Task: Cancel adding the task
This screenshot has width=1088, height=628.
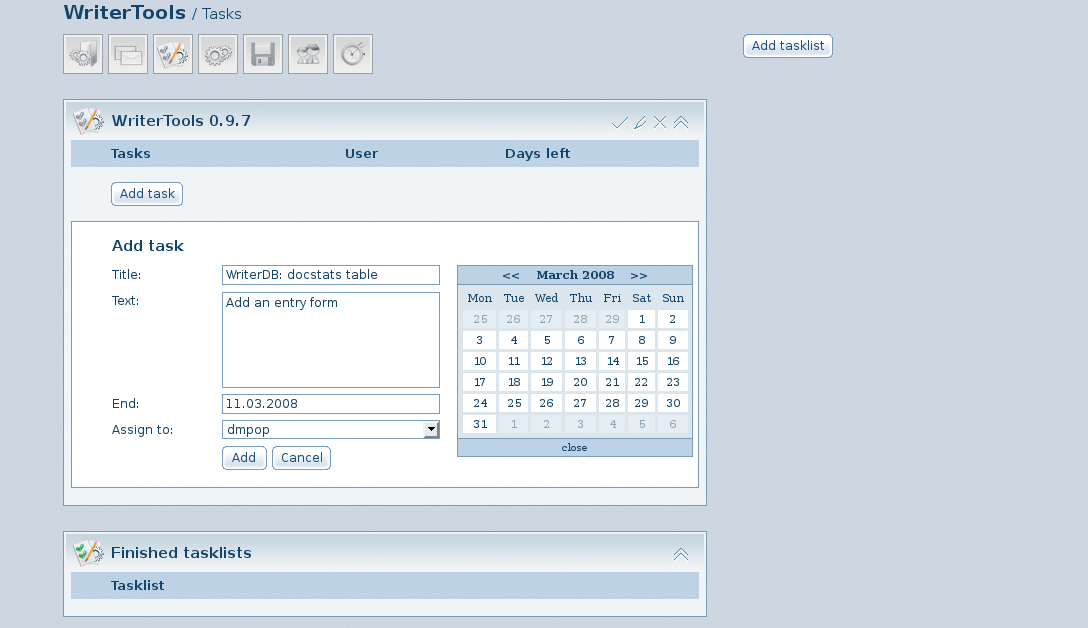Action: [302, 458]
